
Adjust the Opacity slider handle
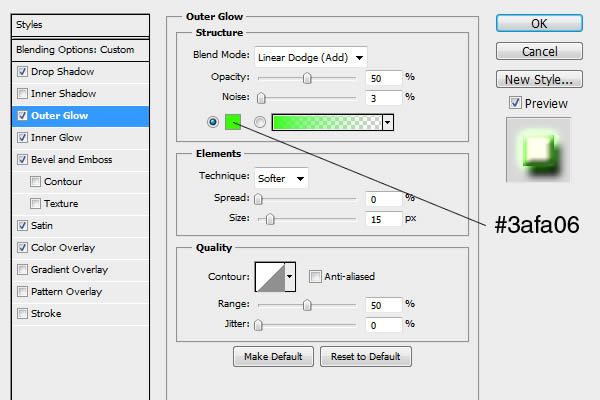coord(307,78)
